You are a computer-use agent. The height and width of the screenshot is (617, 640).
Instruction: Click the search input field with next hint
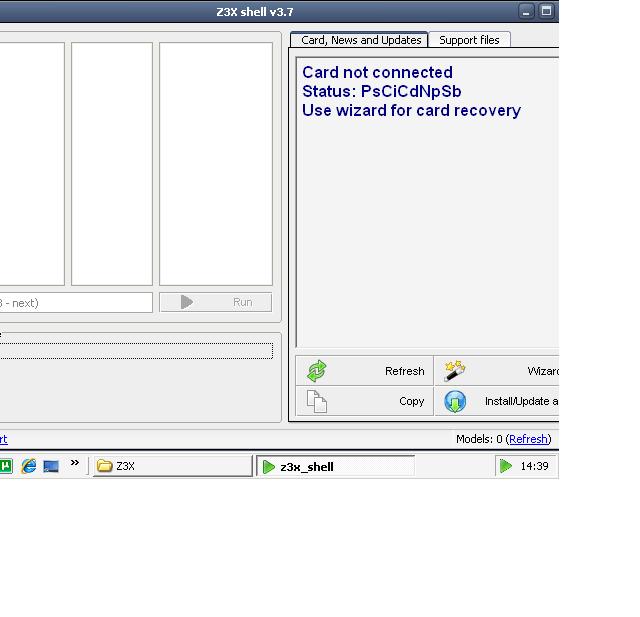point(76,302)
